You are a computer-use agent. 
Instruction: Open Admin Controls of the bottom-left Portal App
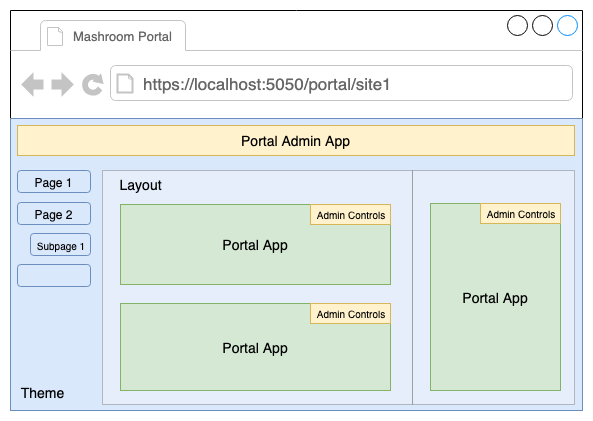pyautogui.click(x=351, y=314)
